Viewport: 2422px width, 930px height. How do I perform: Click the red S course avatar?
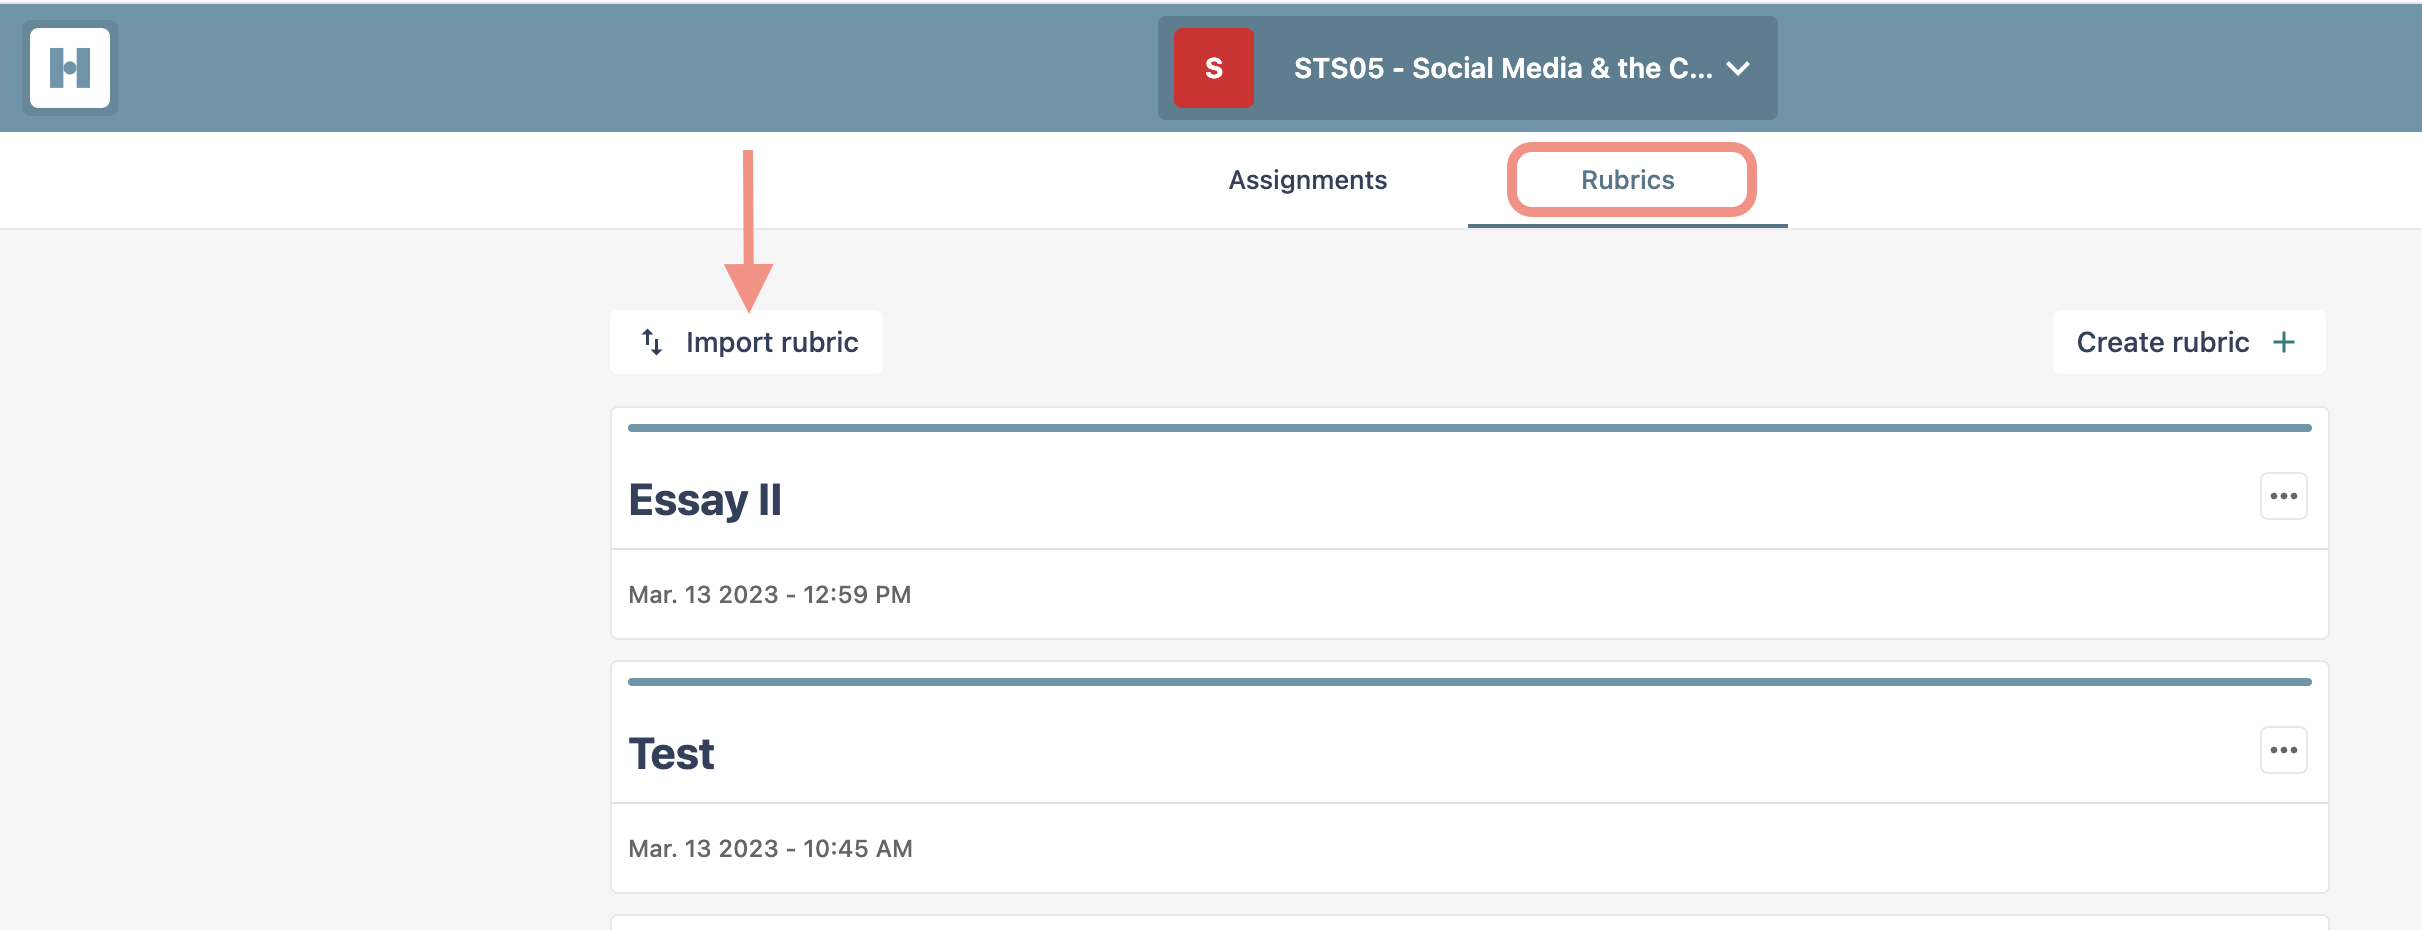[x=1213, y=68]
